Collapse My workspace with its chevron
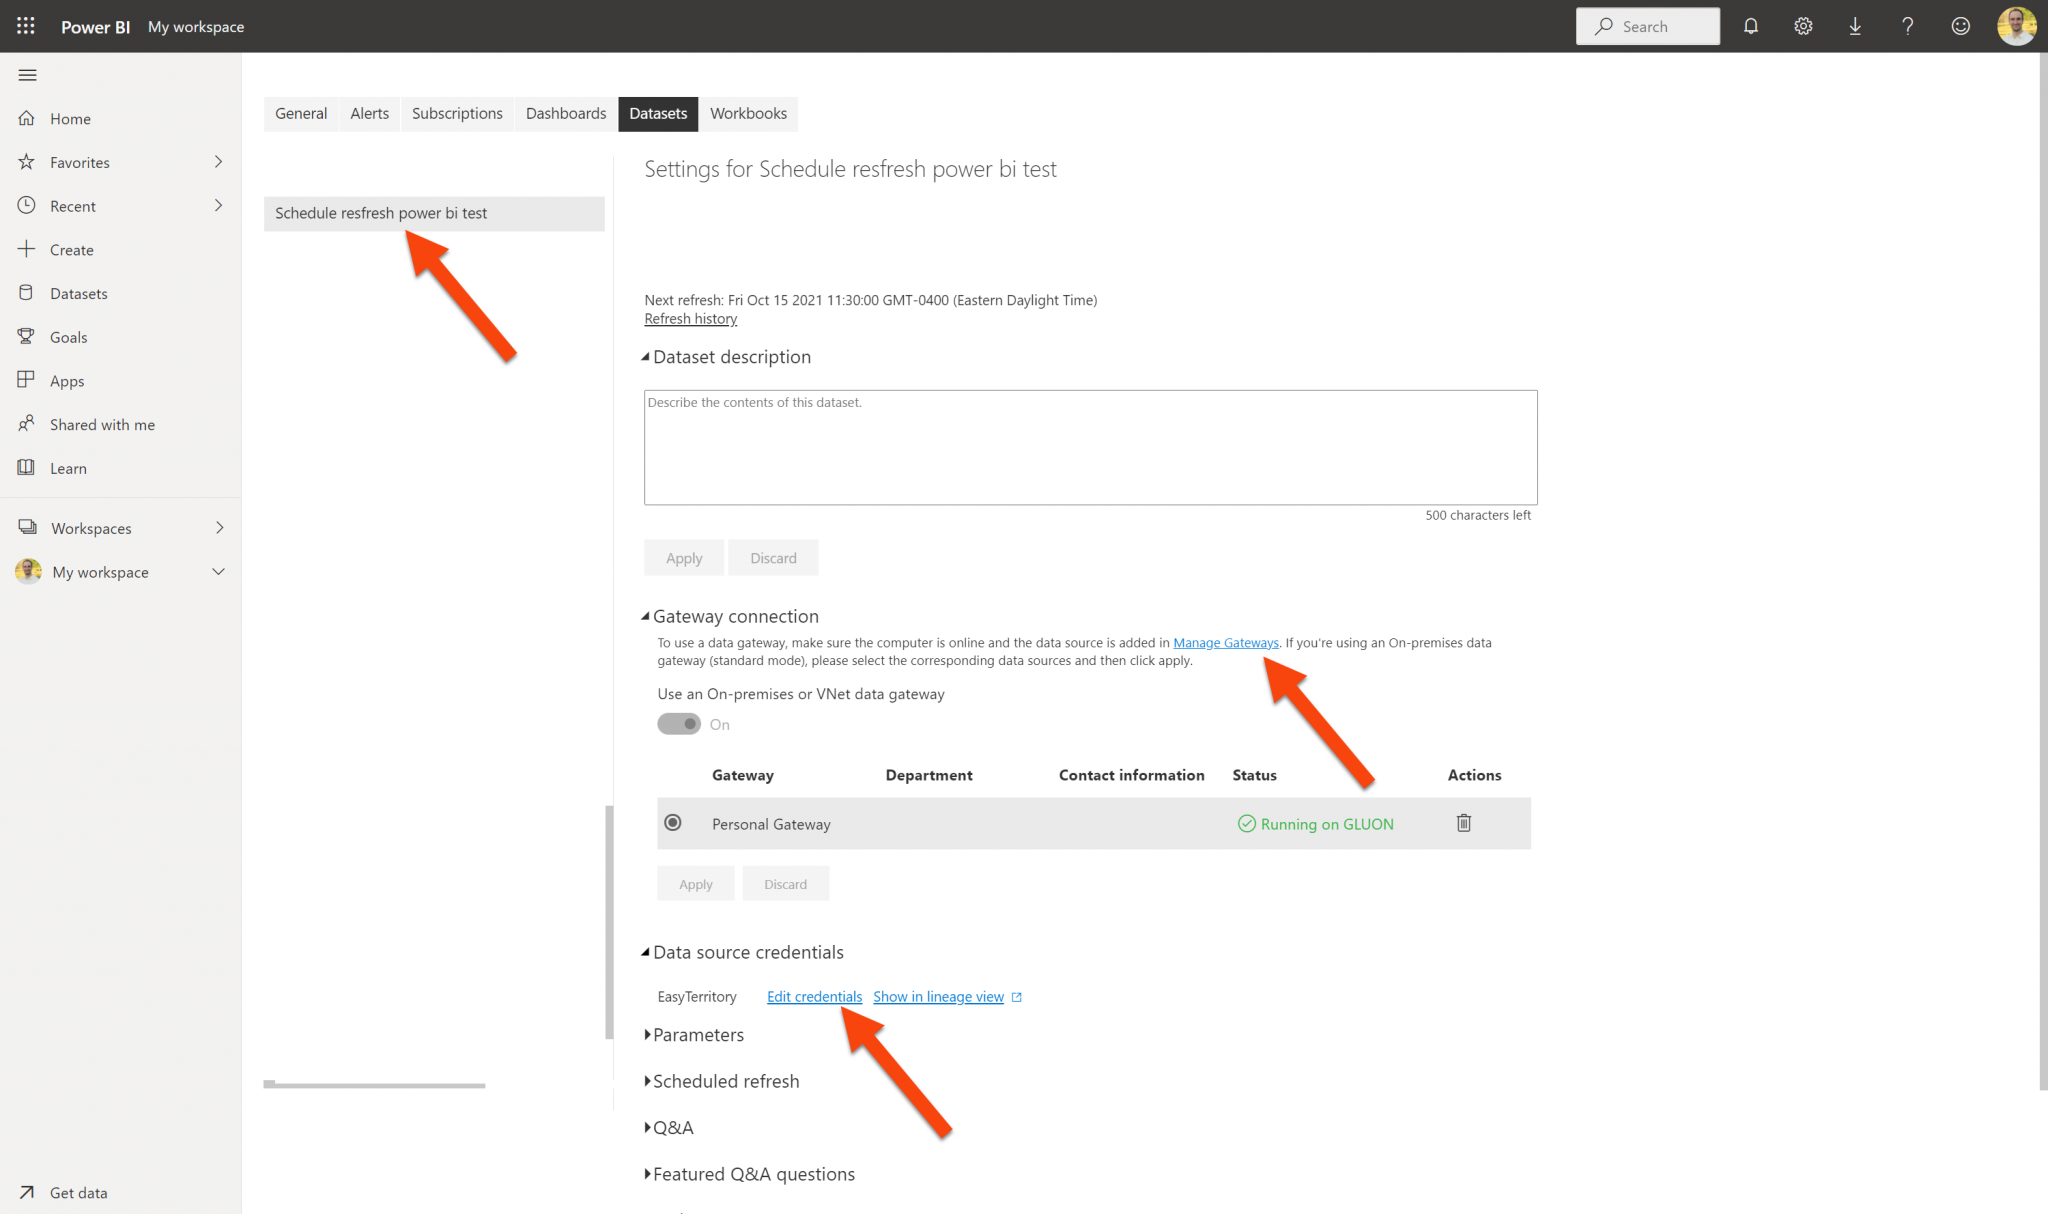Screen dimensions: 2048x1214 (218, 571)
